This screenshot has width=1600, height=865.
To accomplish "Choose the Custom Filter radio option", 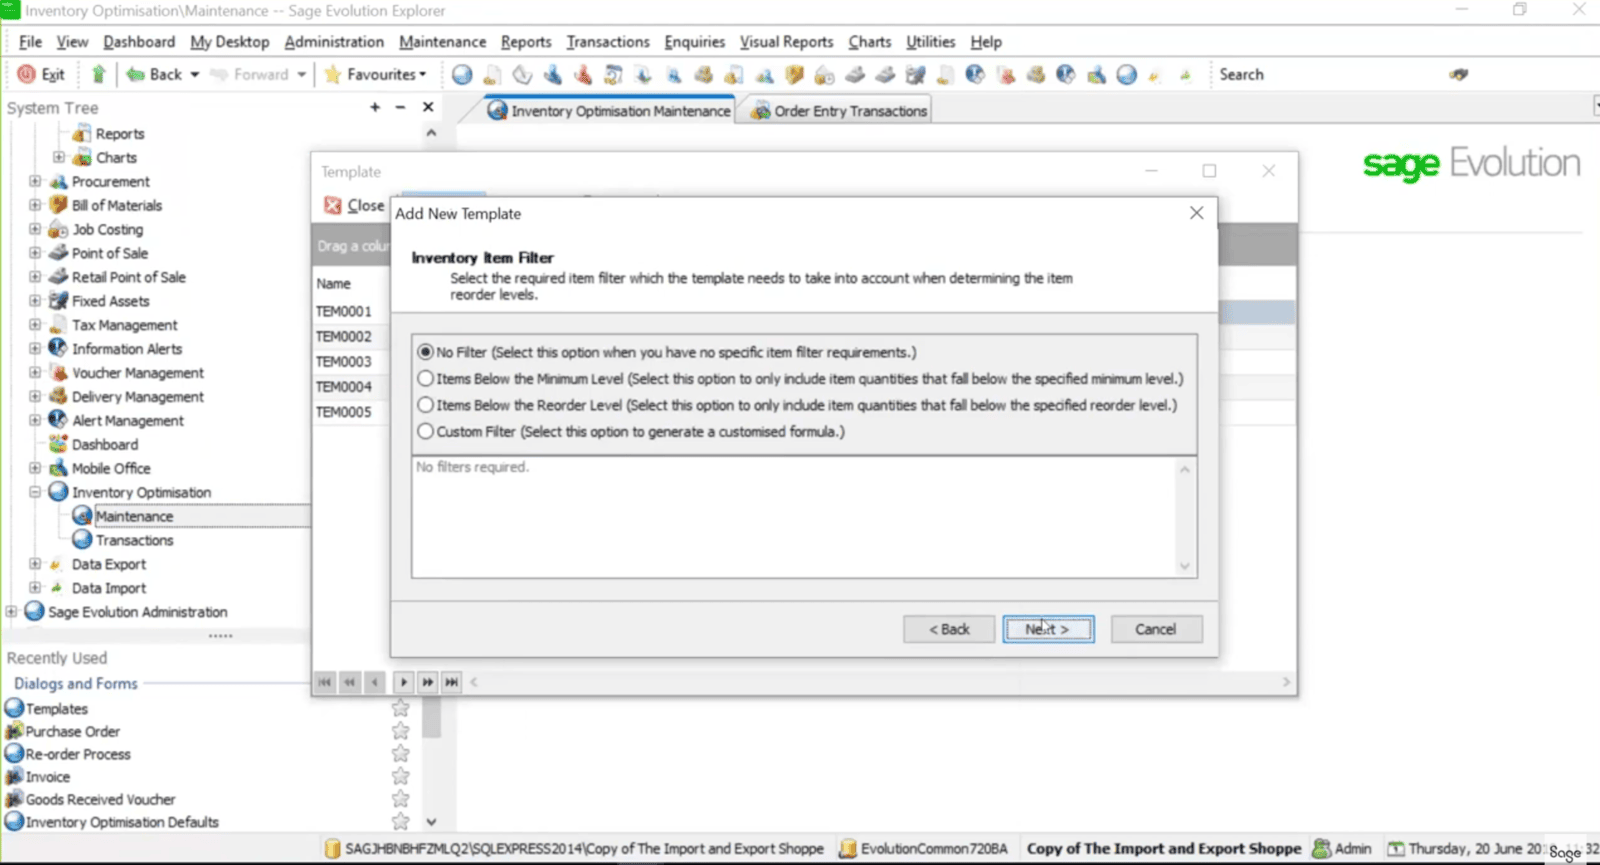I will coord(426,431).
